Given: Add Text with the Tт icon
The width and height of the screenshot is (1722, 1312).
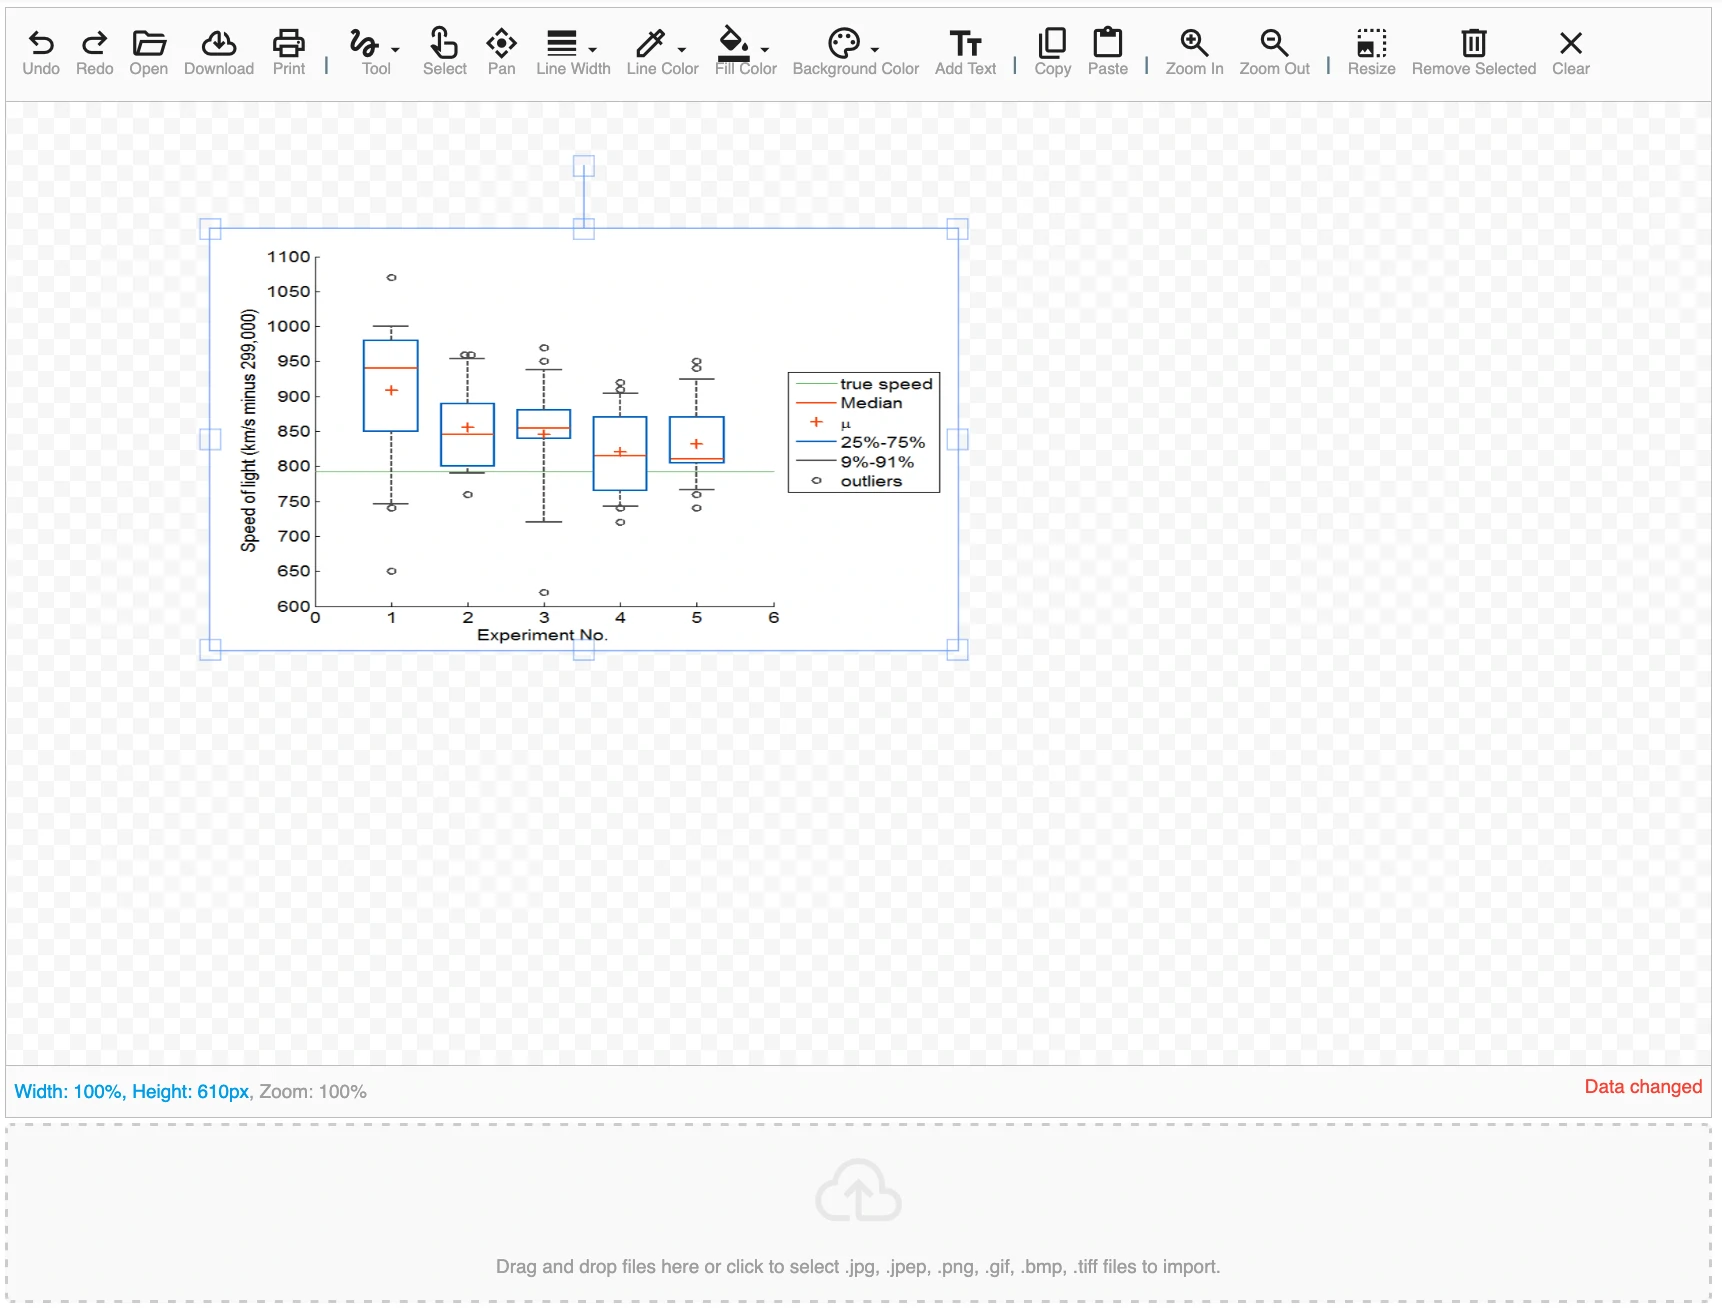Looking at the screenshot, I should coord(965,43).
